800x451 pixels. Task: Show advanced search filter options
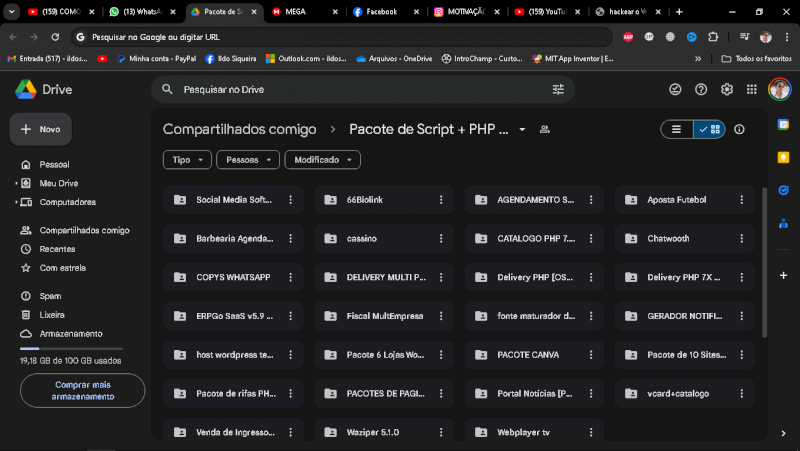pyautogui.click(x=558, y=90)
